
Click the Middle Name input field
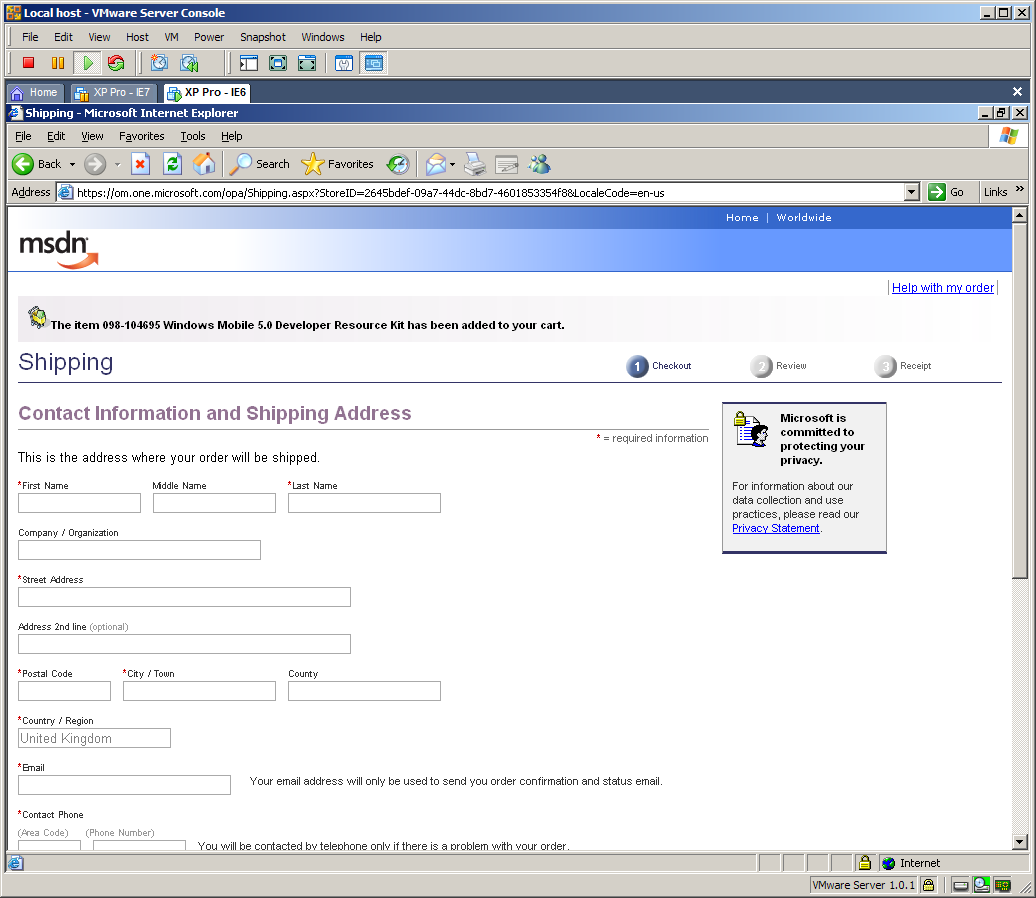pyautogui.click(x=214, y=503)
